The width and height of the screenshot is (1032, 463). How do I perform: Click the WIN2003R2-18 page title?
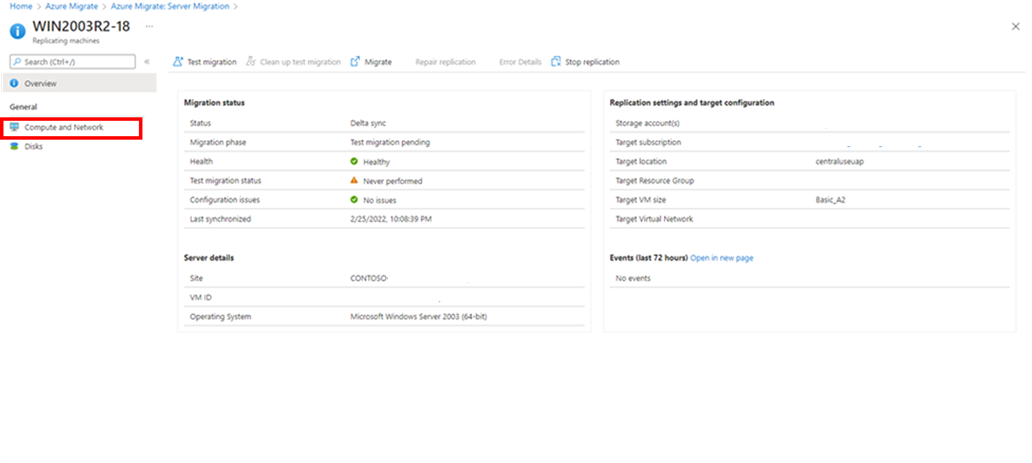click(81, 26)
